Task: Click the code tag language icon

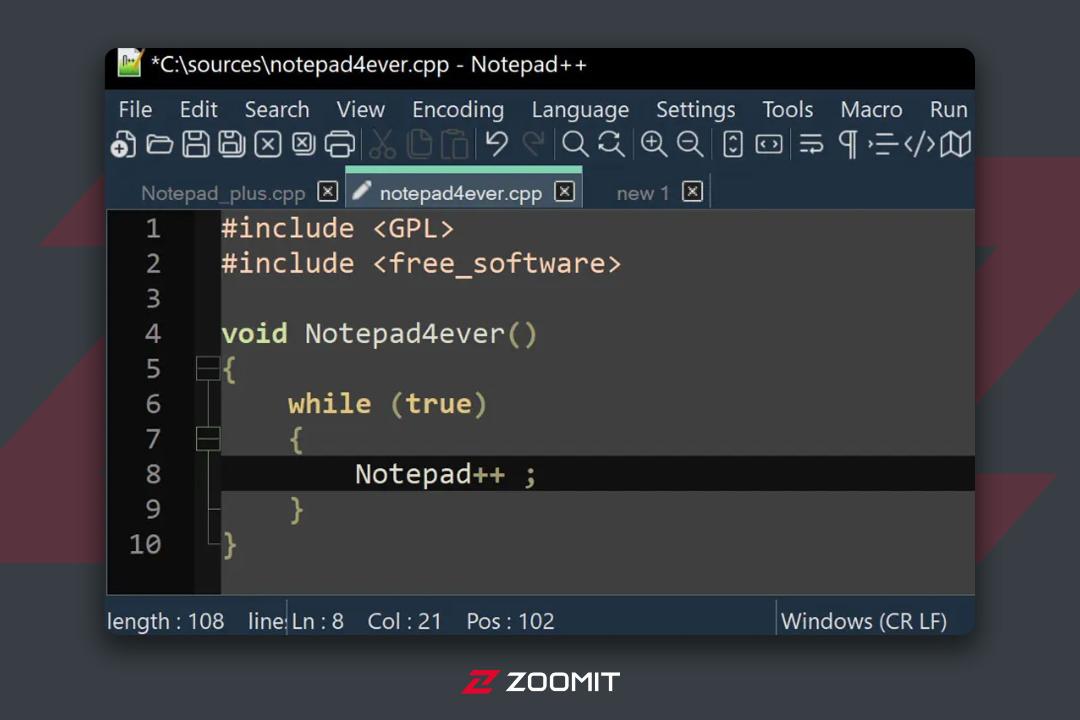Action: 920,145
